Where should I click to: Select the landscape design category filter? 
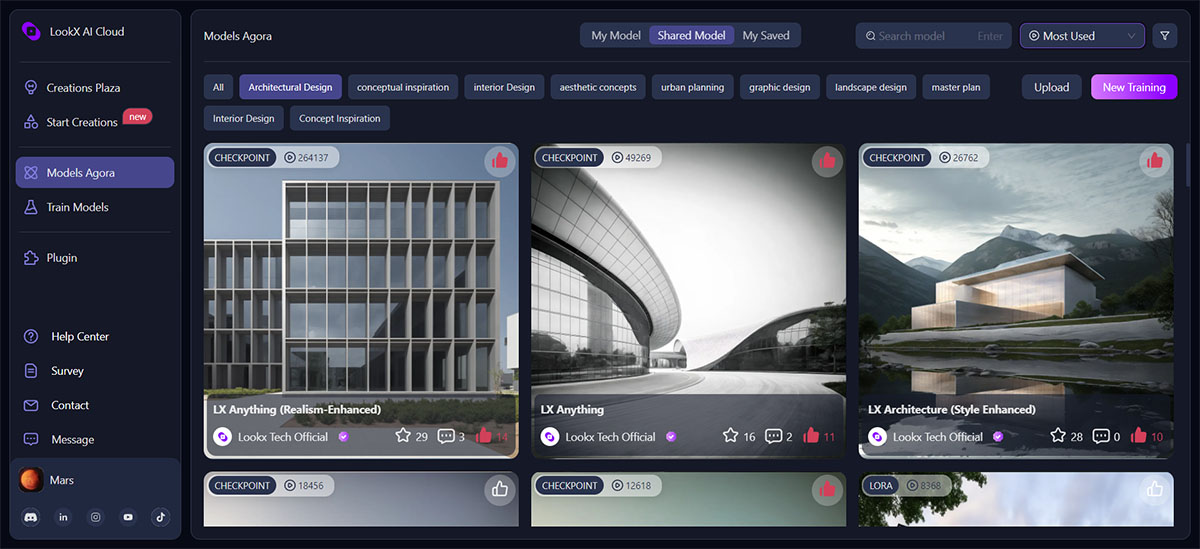pos(870,87)
